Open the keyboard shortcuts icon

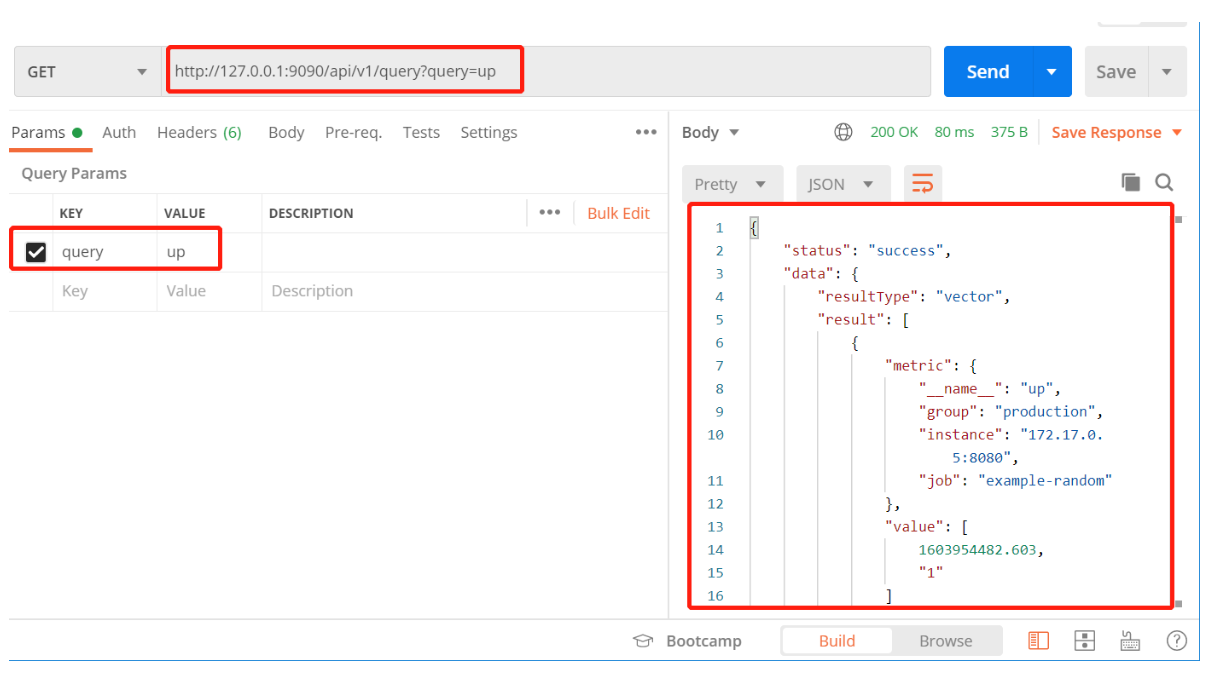(x=1131, y=641)
